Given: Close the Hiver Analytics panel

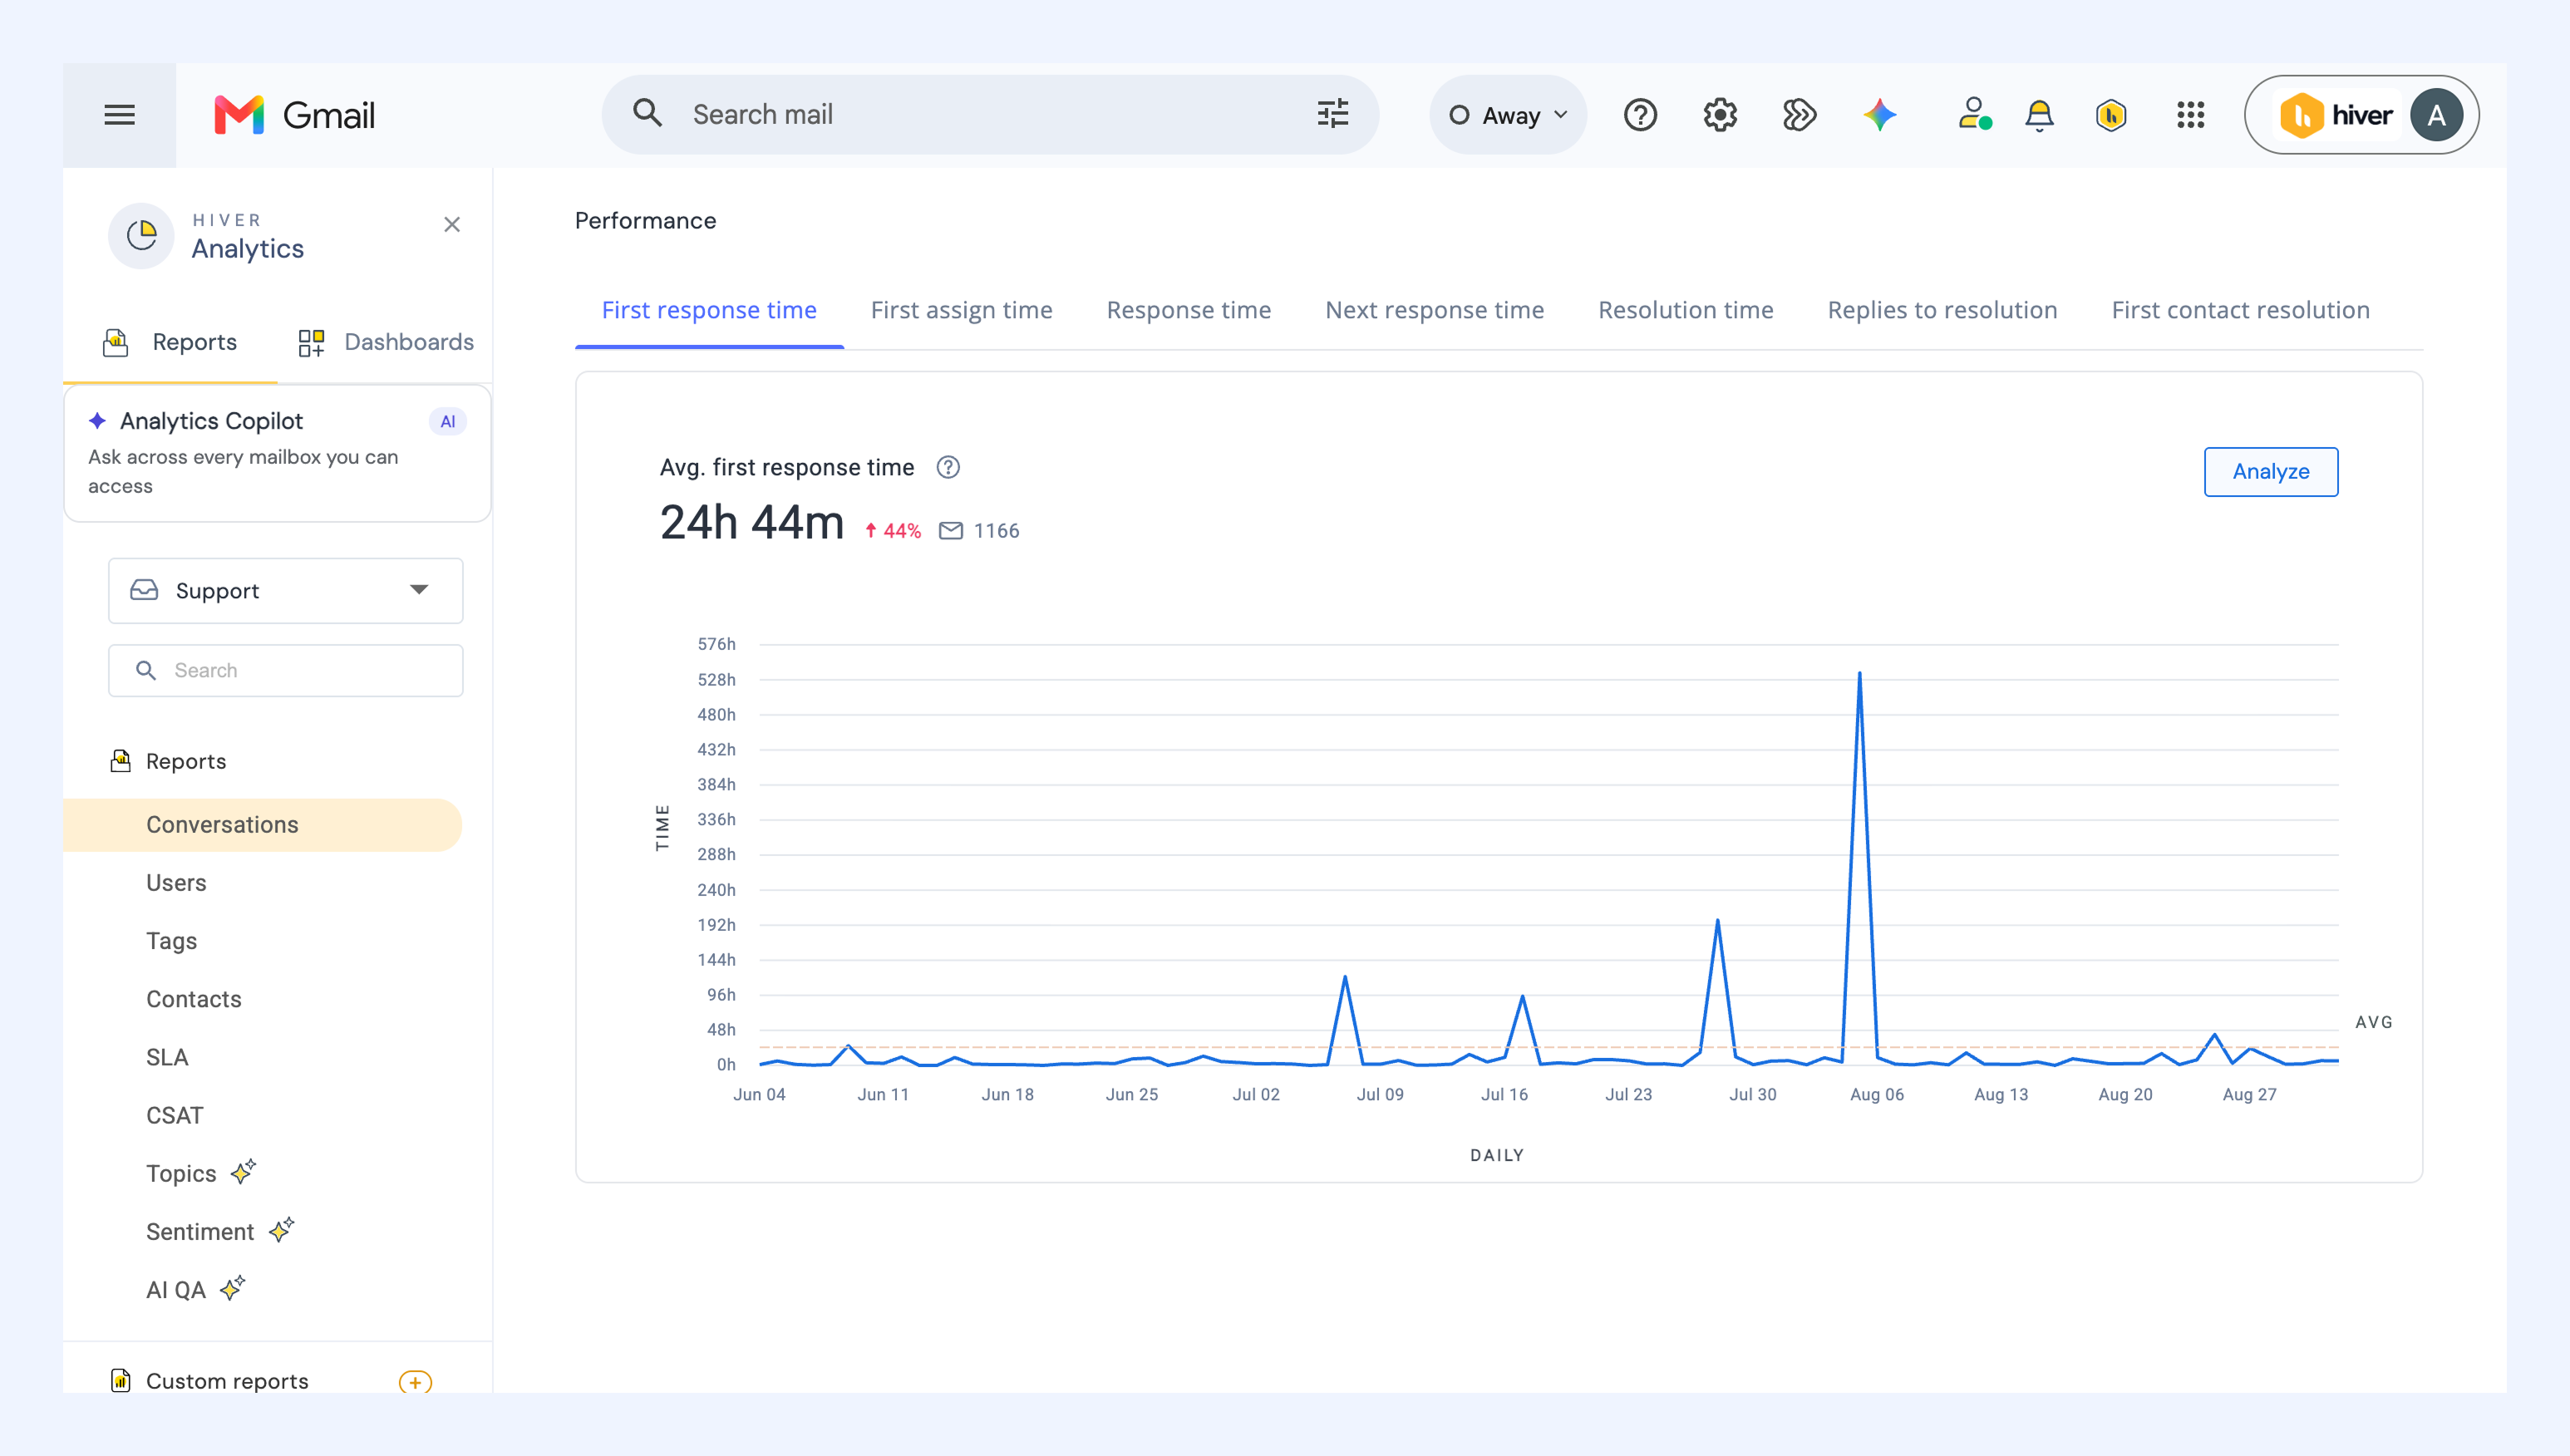Looking at the screenshot, I should 452,224.
